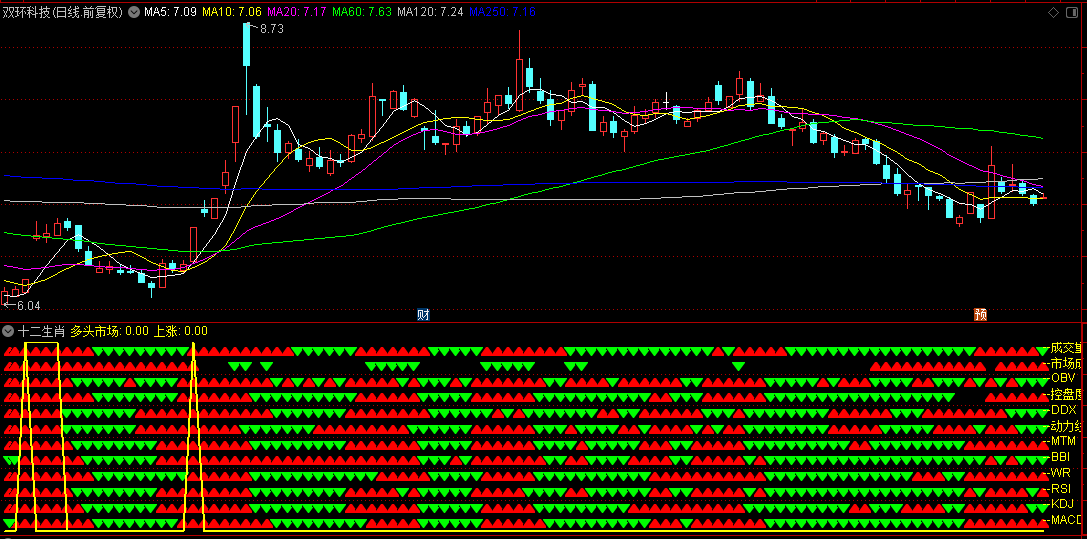The image size is (1087, 539).
Task: Click the BBI row label
Action: tap(1060, 457)
